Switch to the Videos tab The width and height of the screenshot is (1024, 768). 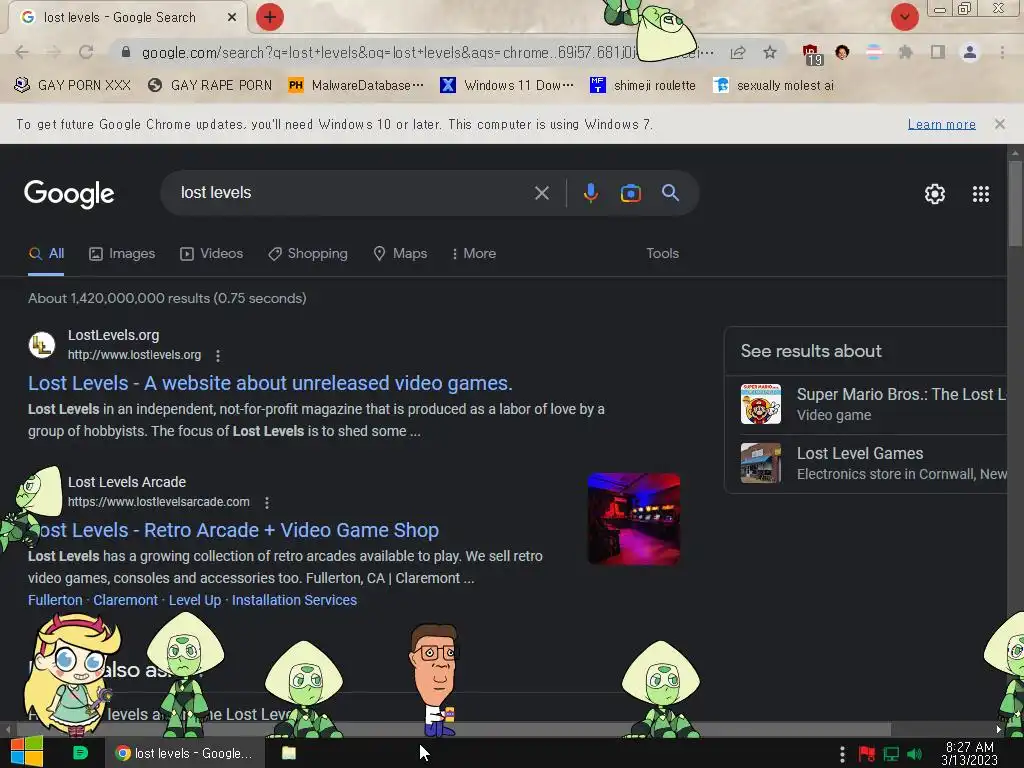(x=212, y=253)
